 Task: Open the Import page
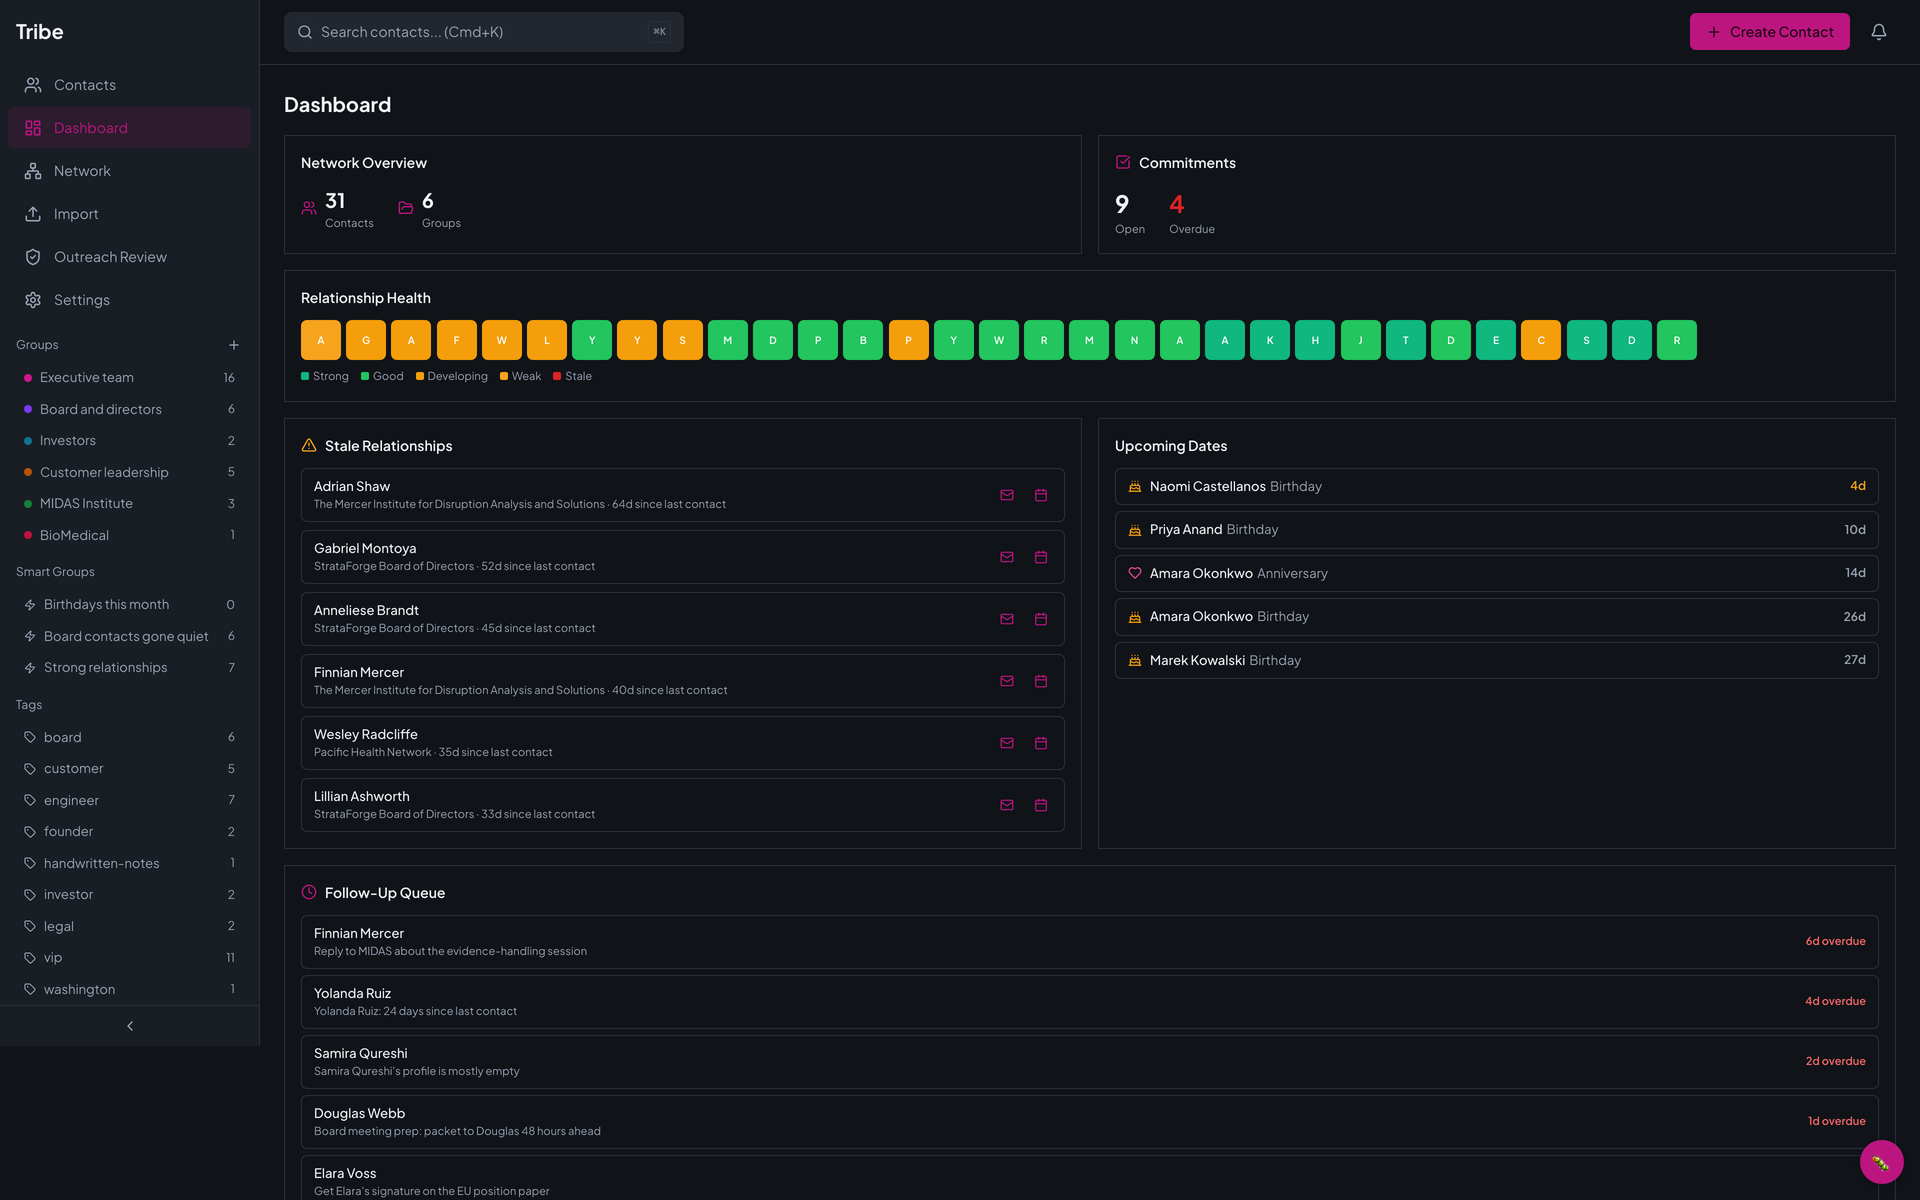129,214
